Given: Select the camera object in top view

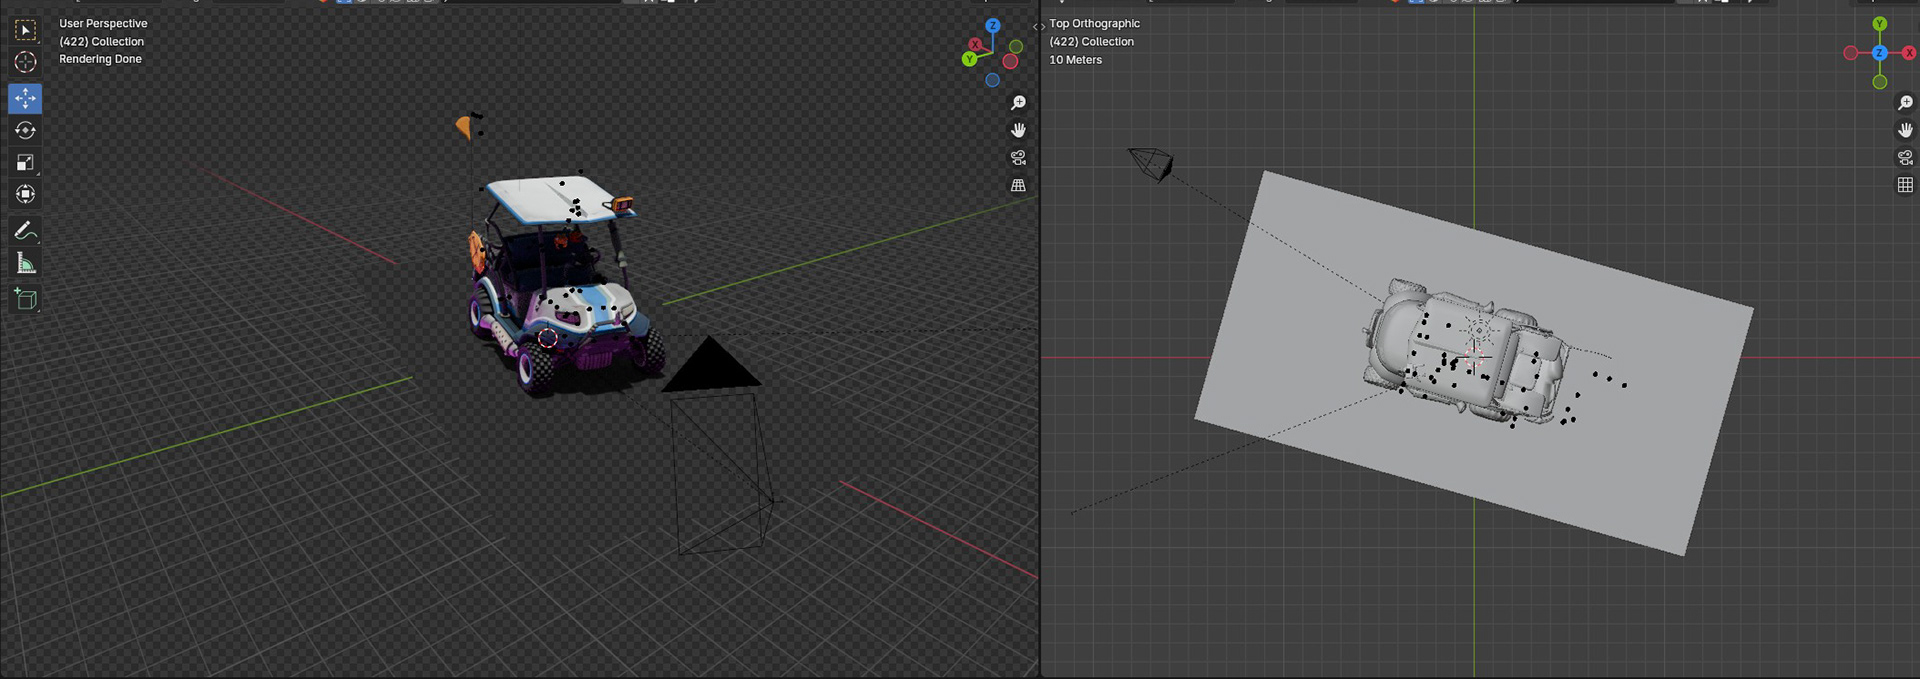Looking at the screenshot, I should click(x=1151, y=163).
